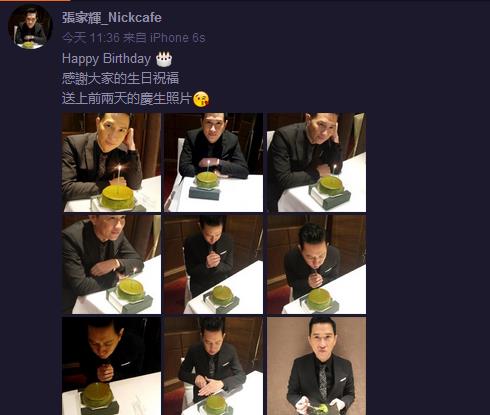The image size is (490, 415).
Task: Open center photo of man with clasped hands
Action: 213,264
